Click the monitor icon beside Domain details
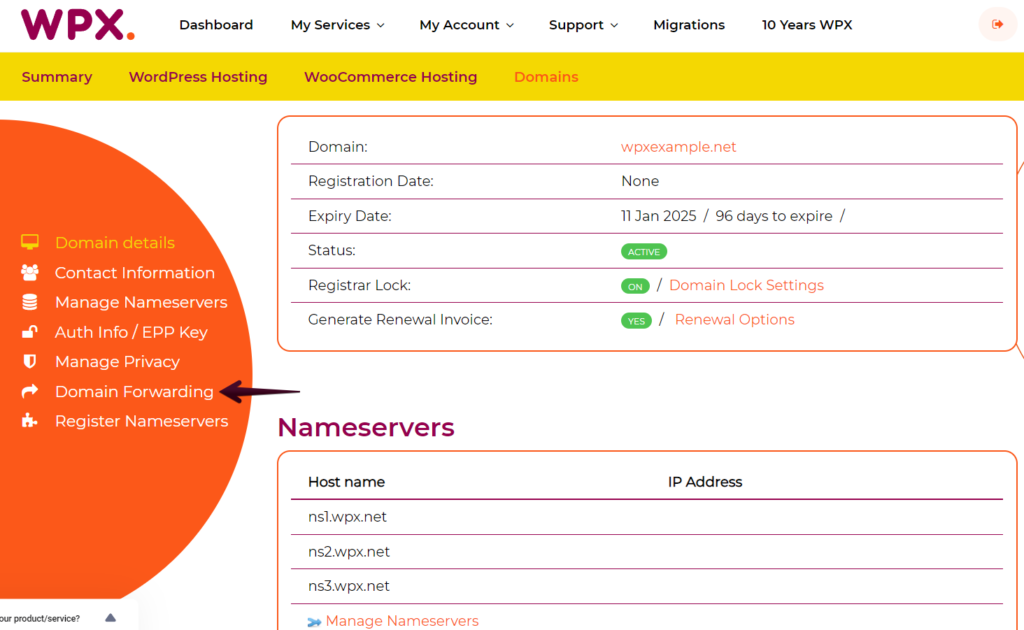Screen dimensions: 1024x630 [29, 243]
